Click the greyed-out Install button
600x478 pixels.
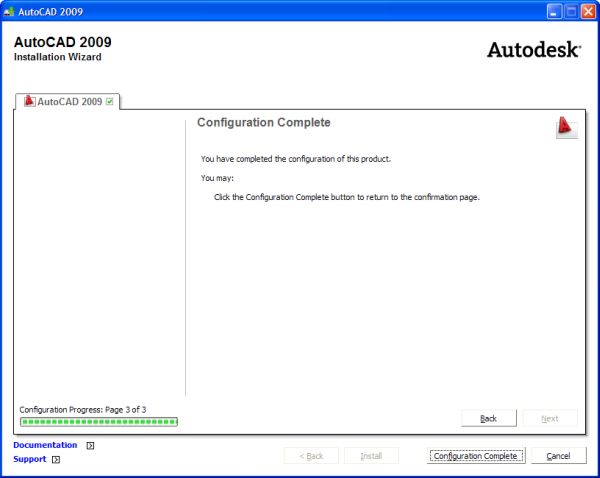pyautogui.click(x=371, y=455)
